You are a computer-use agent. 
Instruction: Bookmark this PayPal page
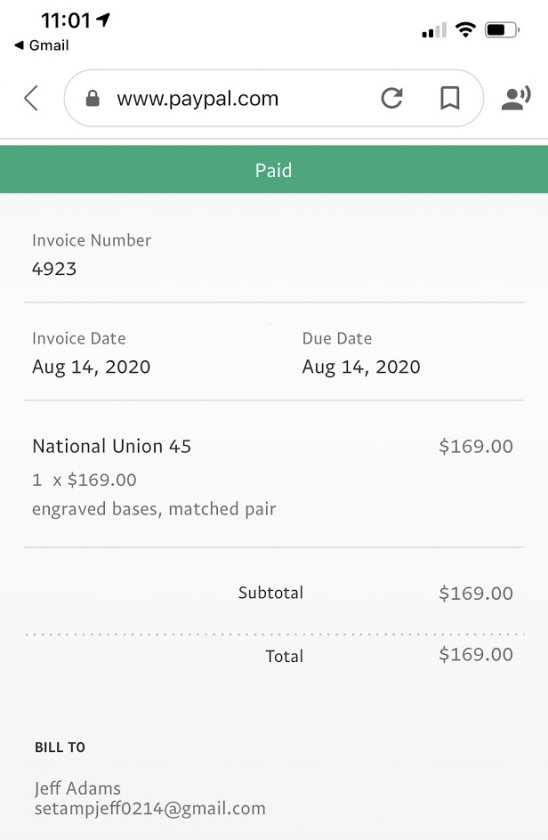click(449, 99)
